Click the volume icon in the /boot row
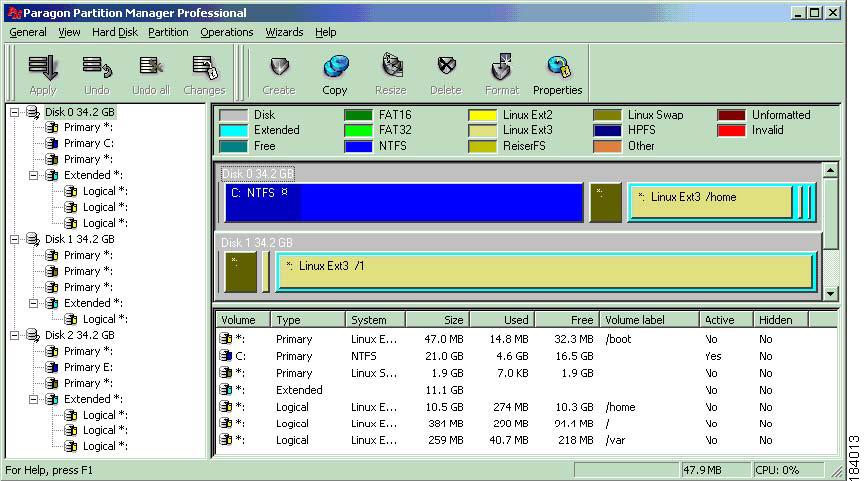The height and width of the screenshot is (481, 864). click(225, 338)
